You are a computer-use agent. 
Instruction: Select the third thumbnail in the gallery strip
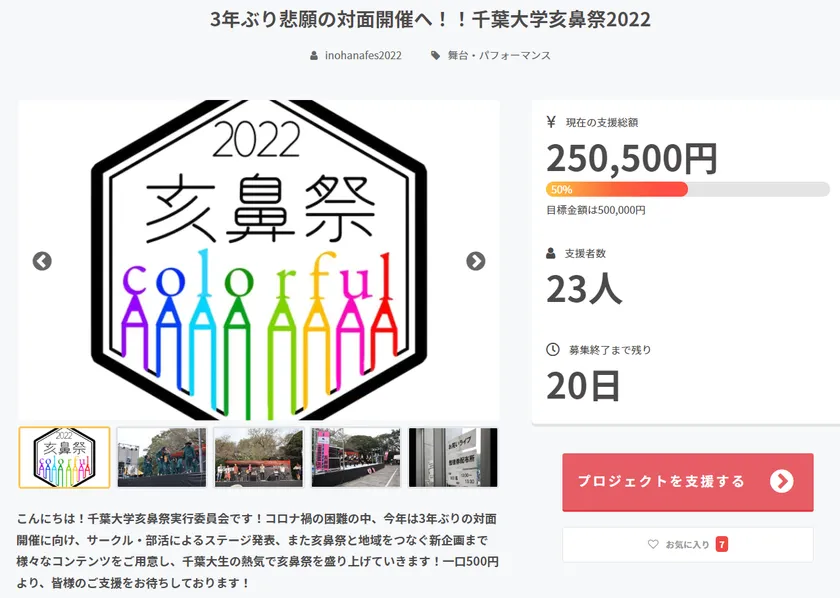pos(258,458)
